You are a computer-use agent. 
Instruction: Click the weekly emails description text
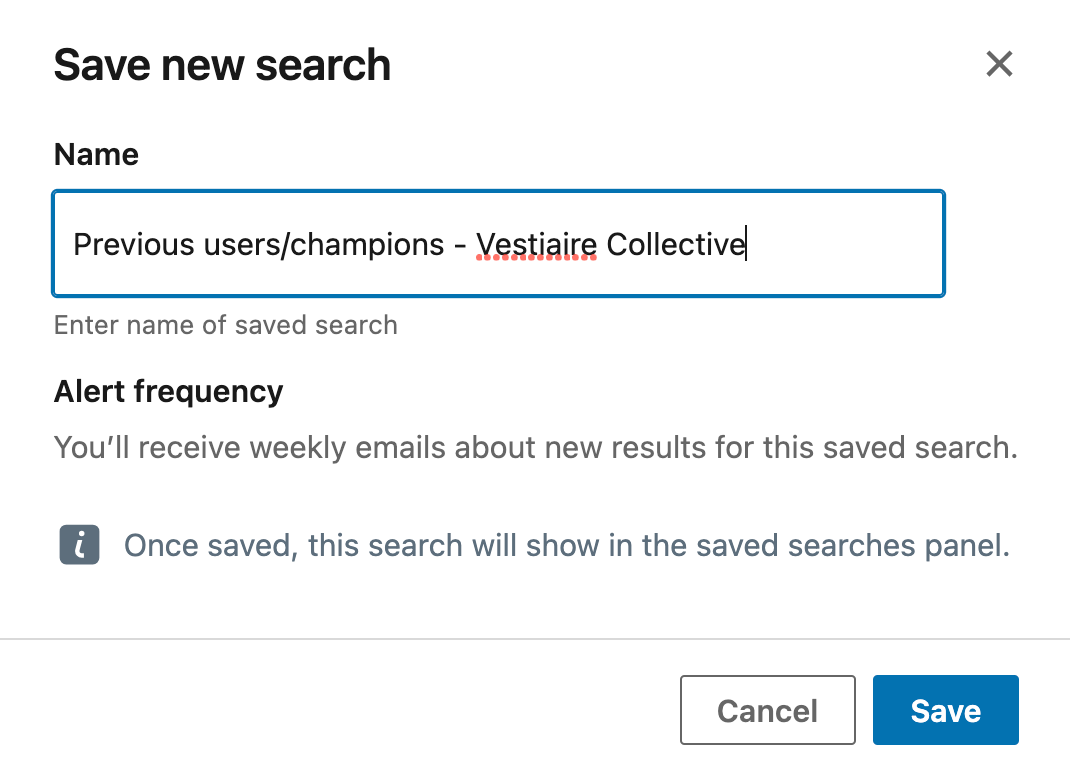[536, 448]
